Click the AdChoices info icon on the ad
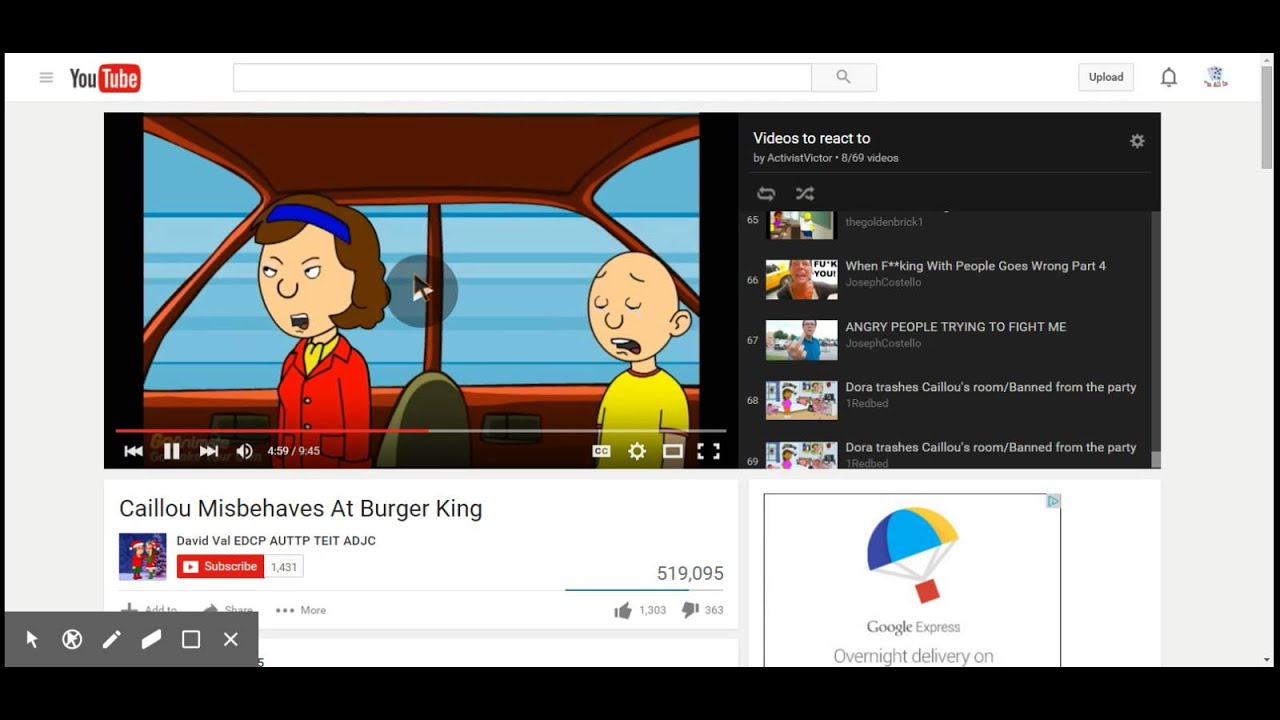The height and width of the screenshot is (720, 1280). coord(1053,501)
